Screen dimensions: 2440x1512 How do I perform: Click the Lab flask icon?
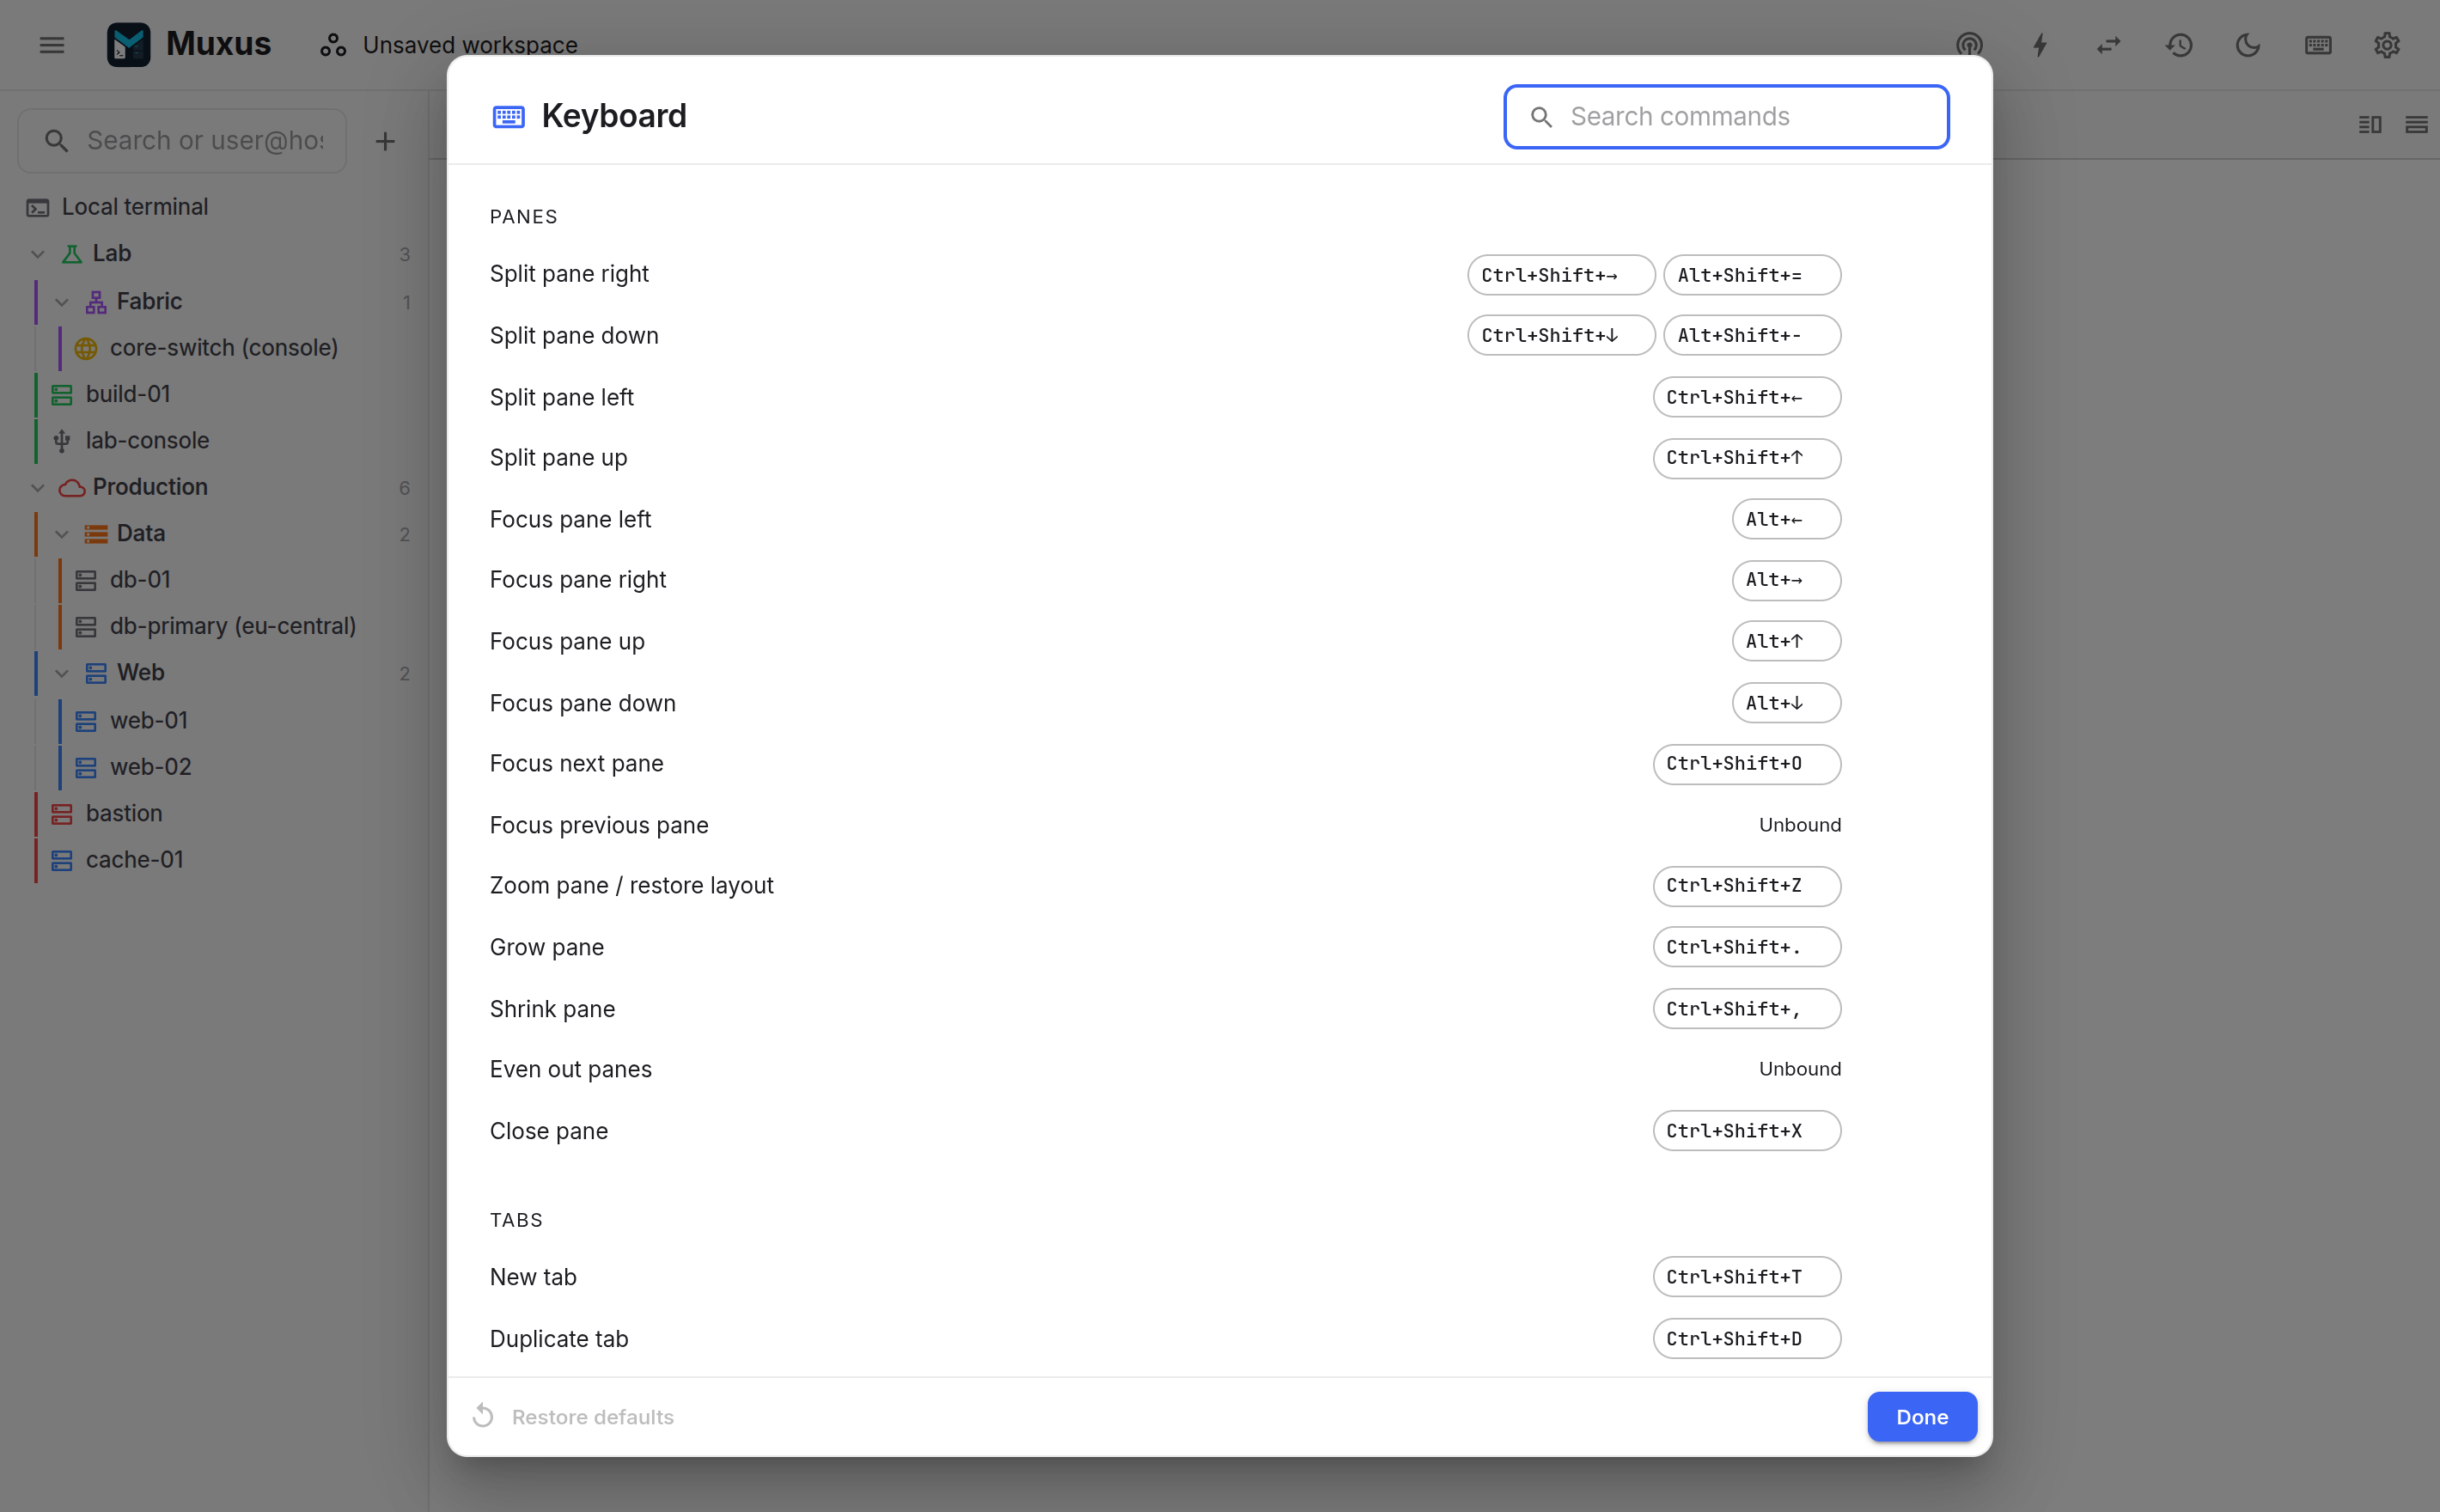(72, 254)
